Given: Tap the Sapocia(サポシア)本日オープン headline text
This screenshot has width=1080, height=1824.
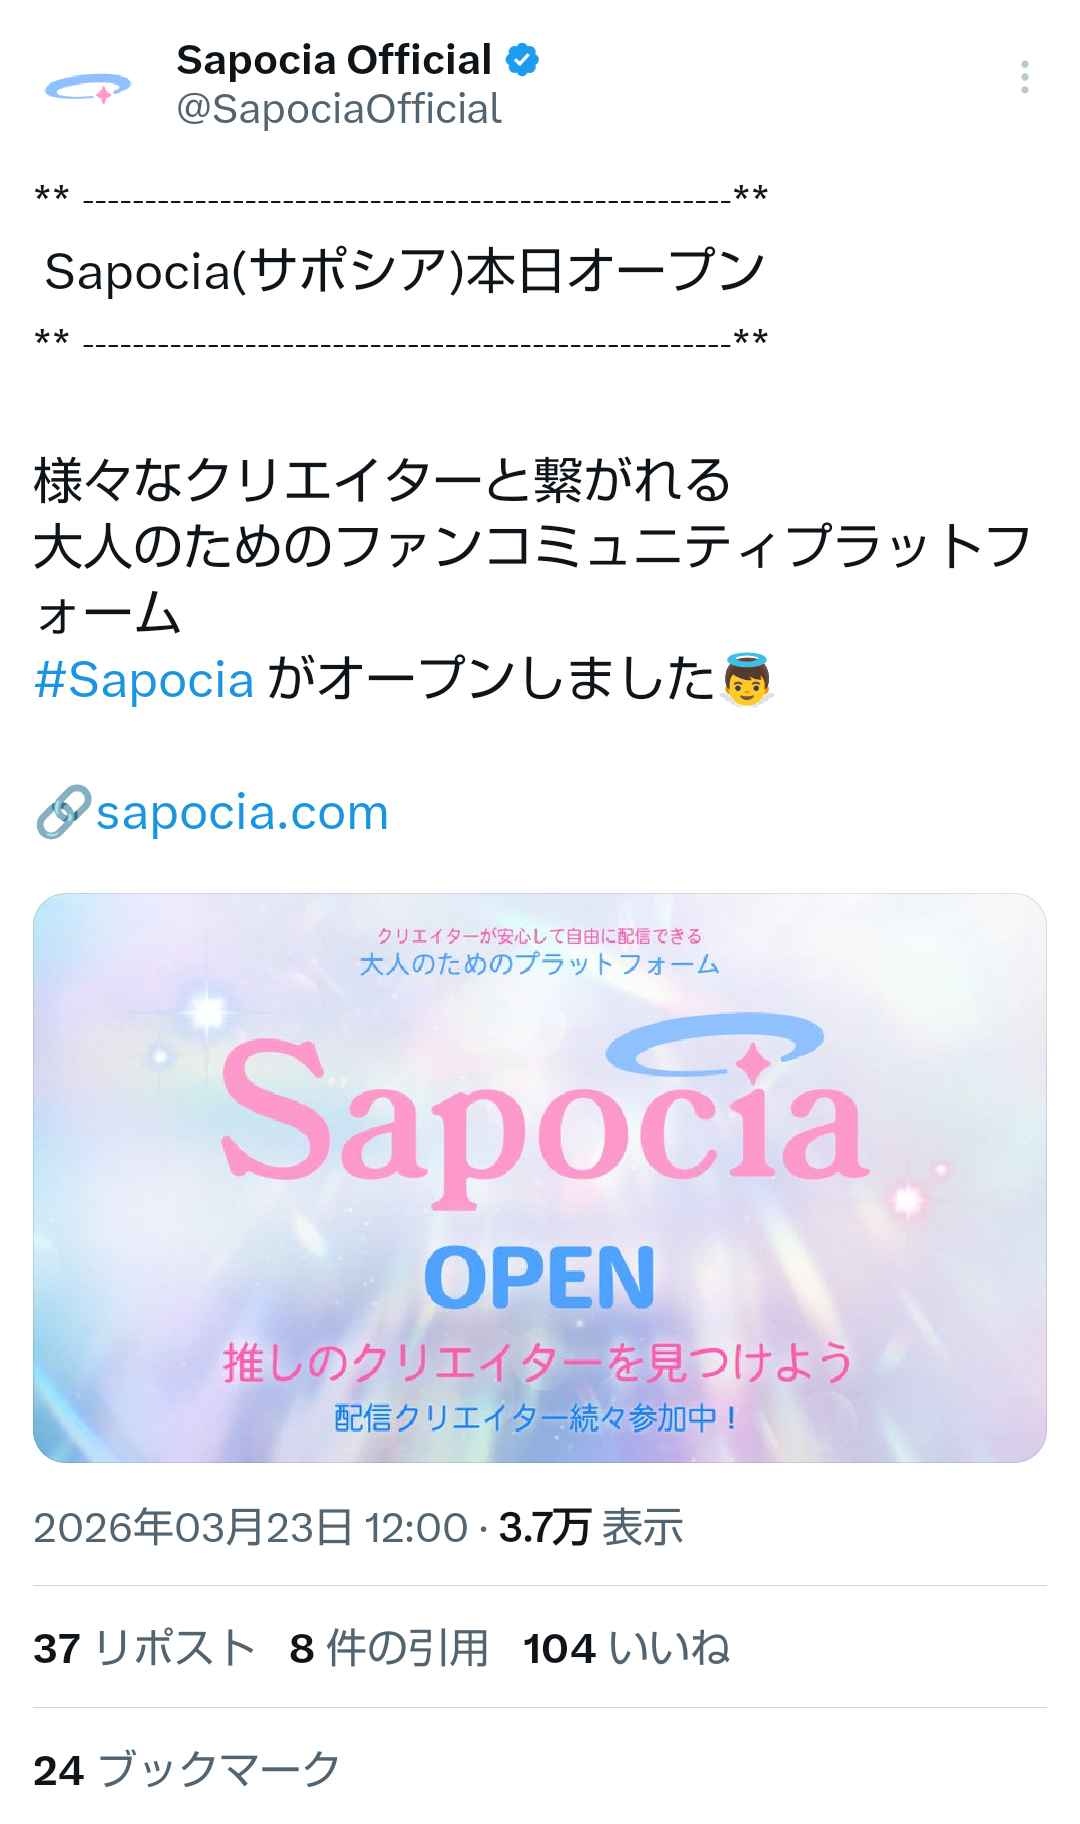Looking at the screenshot, I should click(x=405, y=271).
